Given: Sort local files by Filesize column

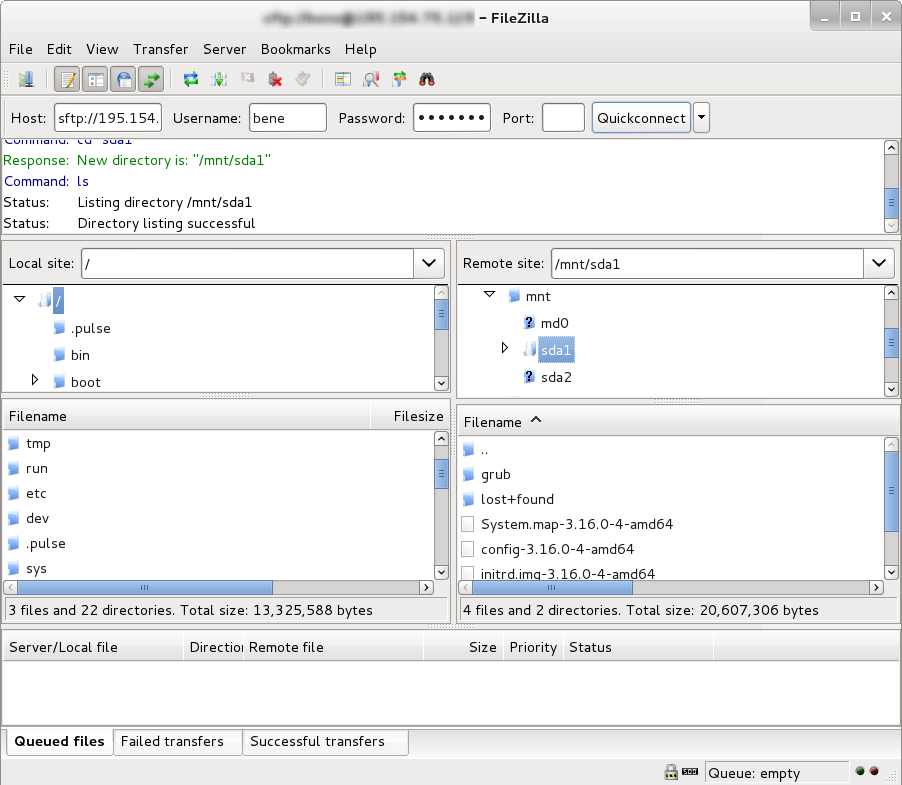Looking at the screenshot, I should pos(417,416).
